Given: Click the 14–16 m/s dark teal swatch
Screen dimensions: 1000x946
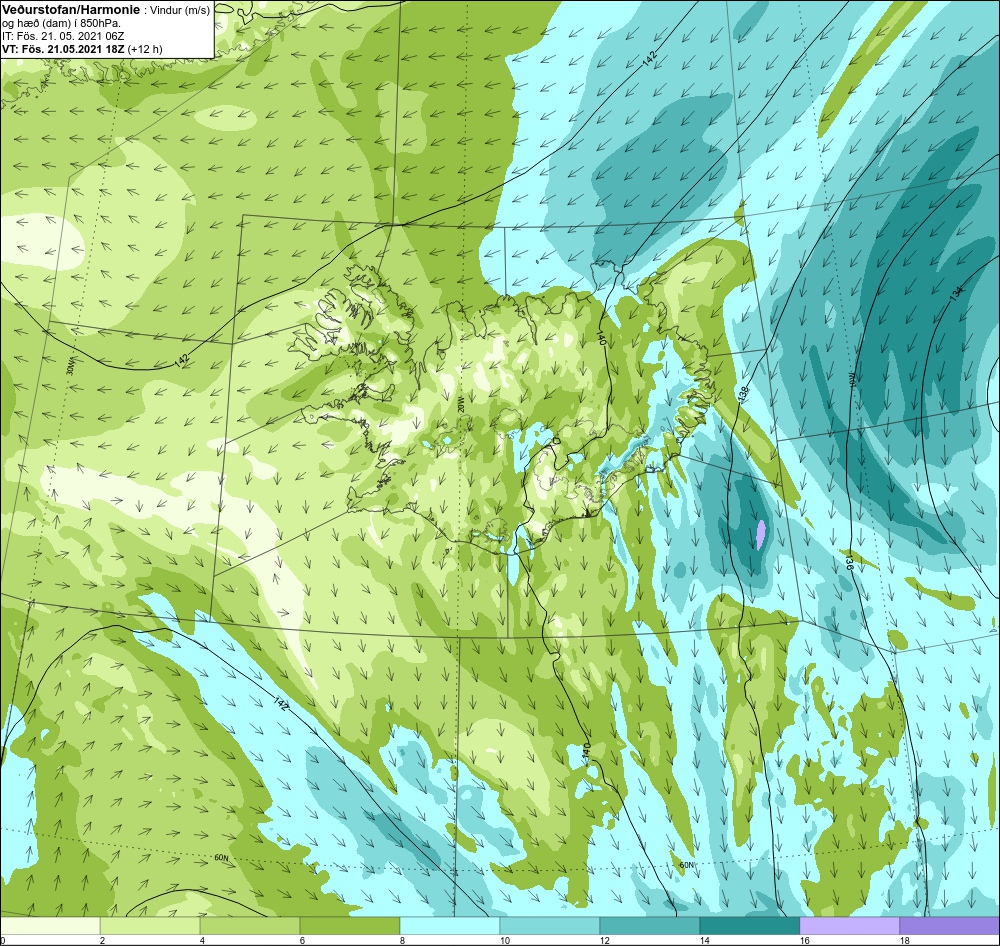Looking at the screenshot, I should point(750,926).
